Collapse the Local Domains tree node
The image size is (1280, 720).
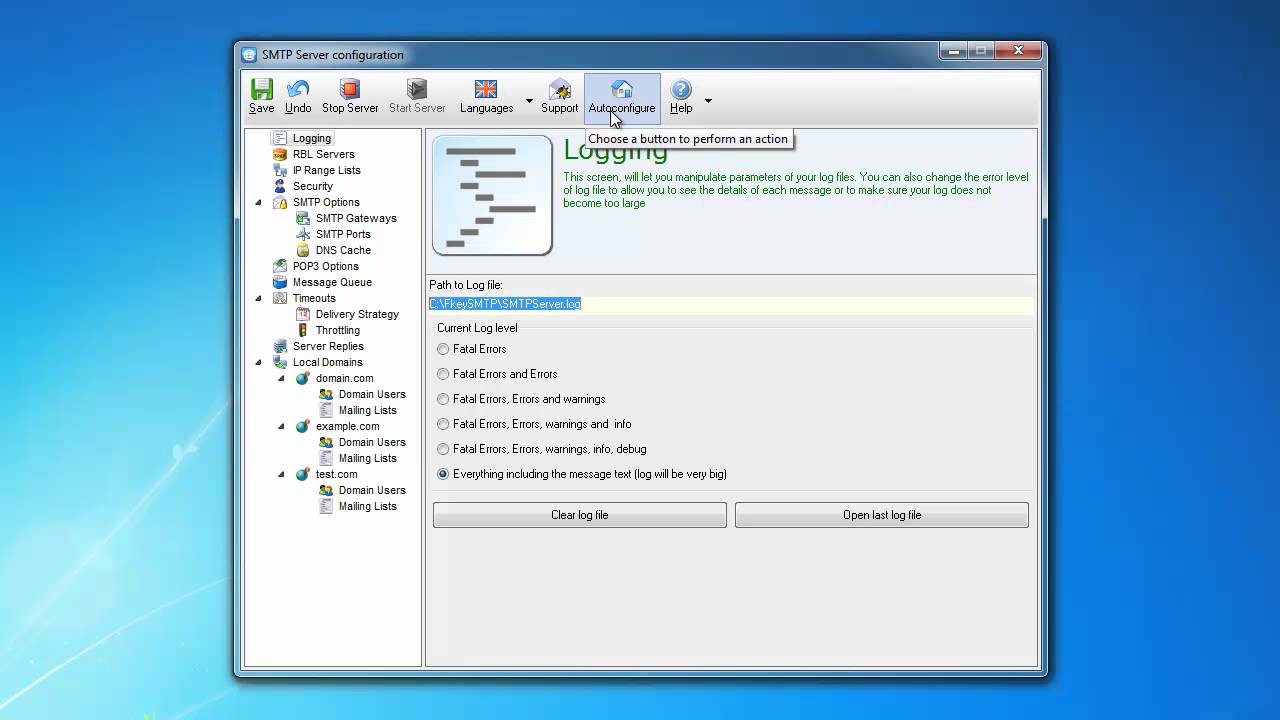coord(259,363)
